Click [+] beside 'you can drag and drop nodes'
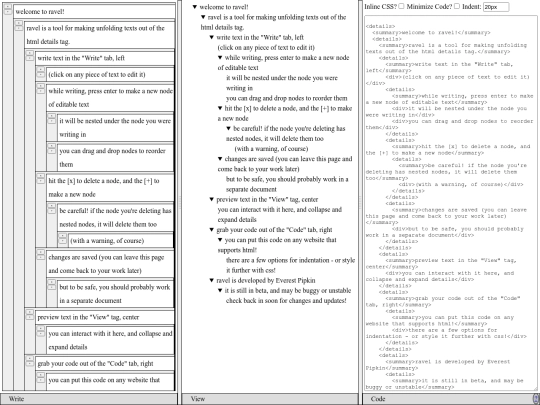The width and height of the screenshot is (540, 405). tap(52, 151)
